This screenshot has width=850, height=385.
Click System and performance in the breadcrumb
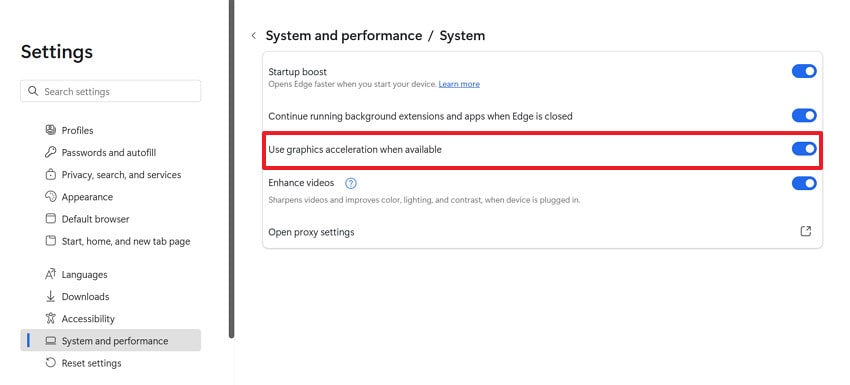(x=344, y=36)
